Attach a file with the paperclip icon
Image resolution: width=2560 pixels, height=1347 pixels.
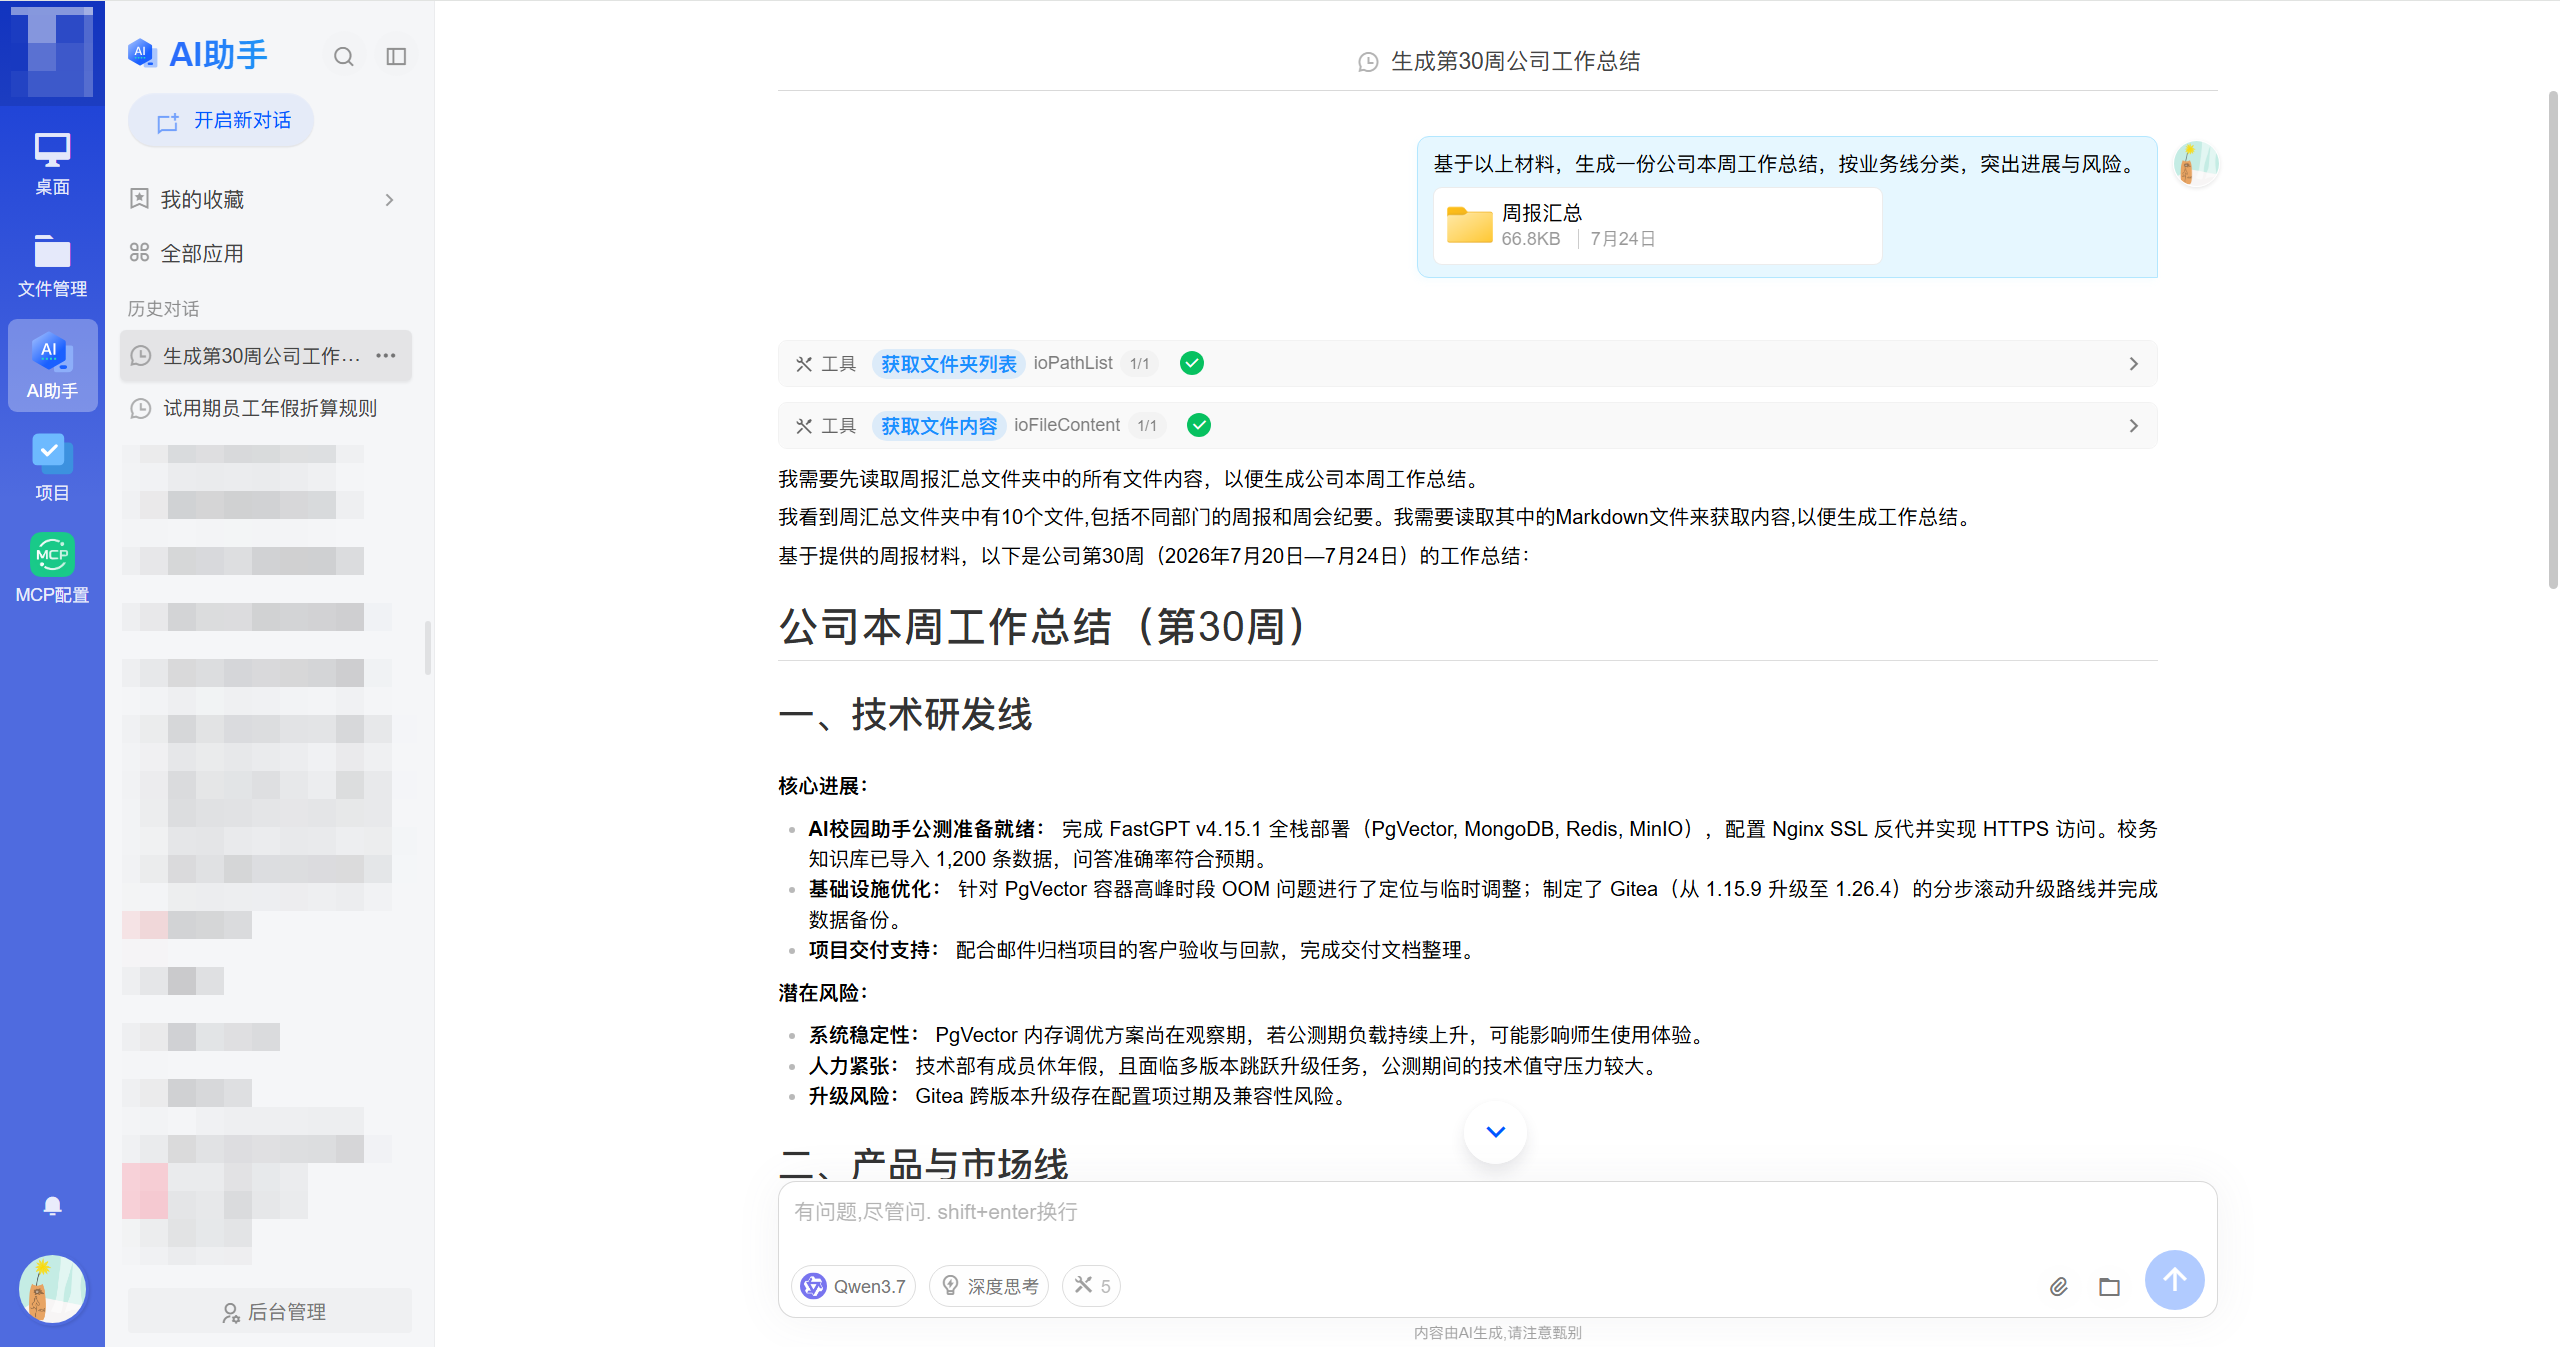(2058, 1287)
